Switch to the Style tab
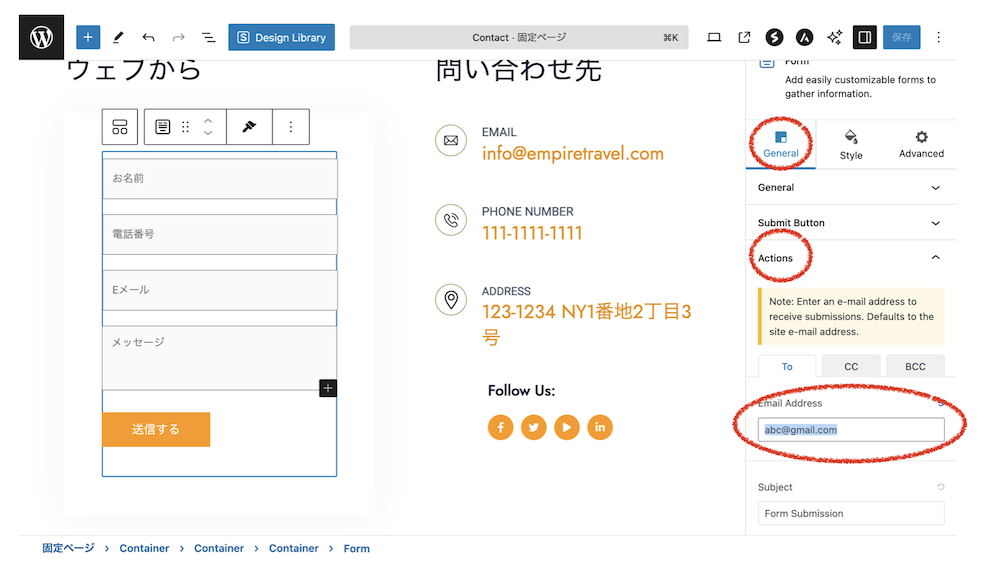Viewport: 1000px width, 573px height. pos(851,144)
